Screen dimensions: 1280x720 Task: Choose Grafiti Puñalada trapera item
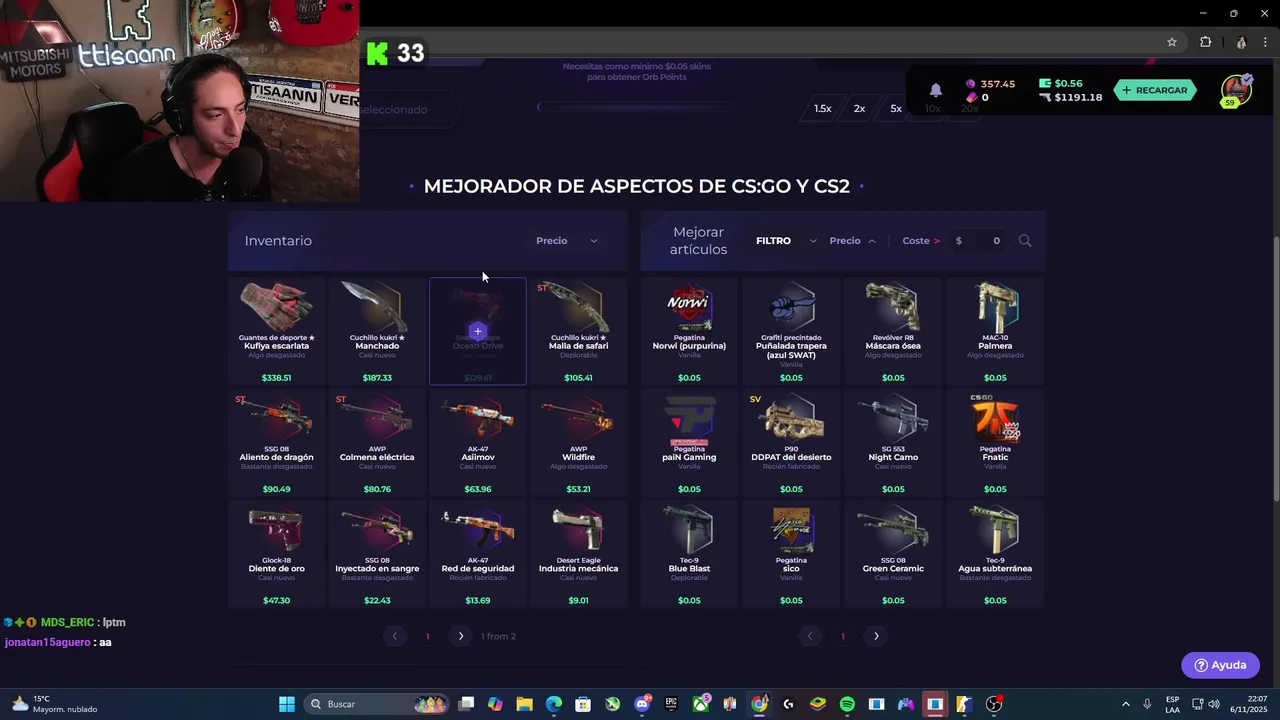tap(791, 331)
